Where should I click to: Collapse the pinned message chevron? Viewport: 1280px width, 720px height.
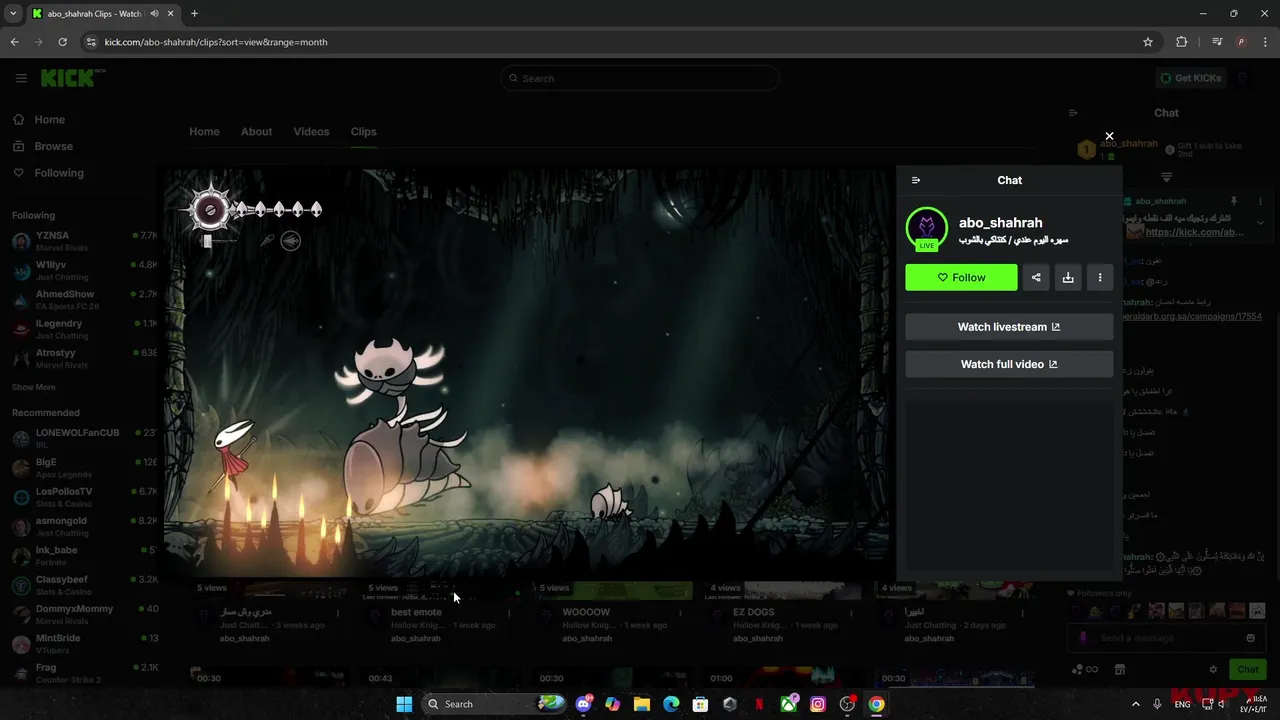1260,222
